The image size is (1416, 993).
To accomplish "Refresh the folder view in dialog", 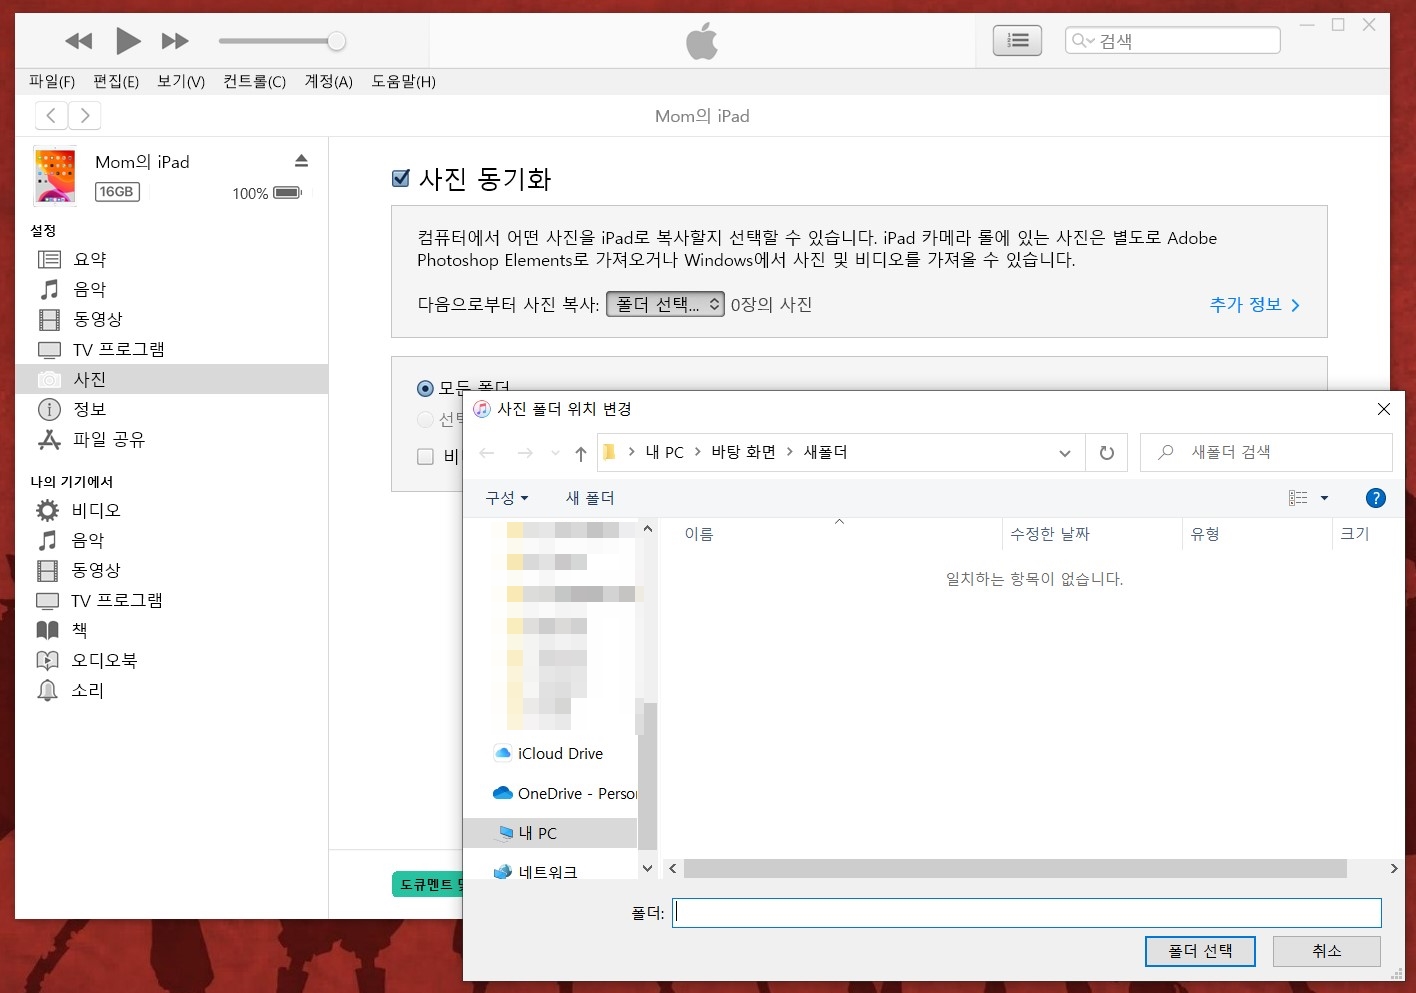I will (x=1107, y=453).
